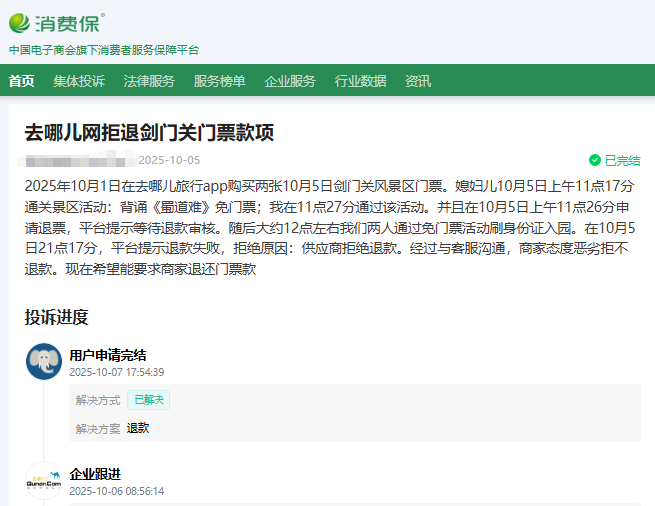Click the green 已完结 checkmark icon
This screenshot has width=655, height=506.
click(x=595, y=160)
